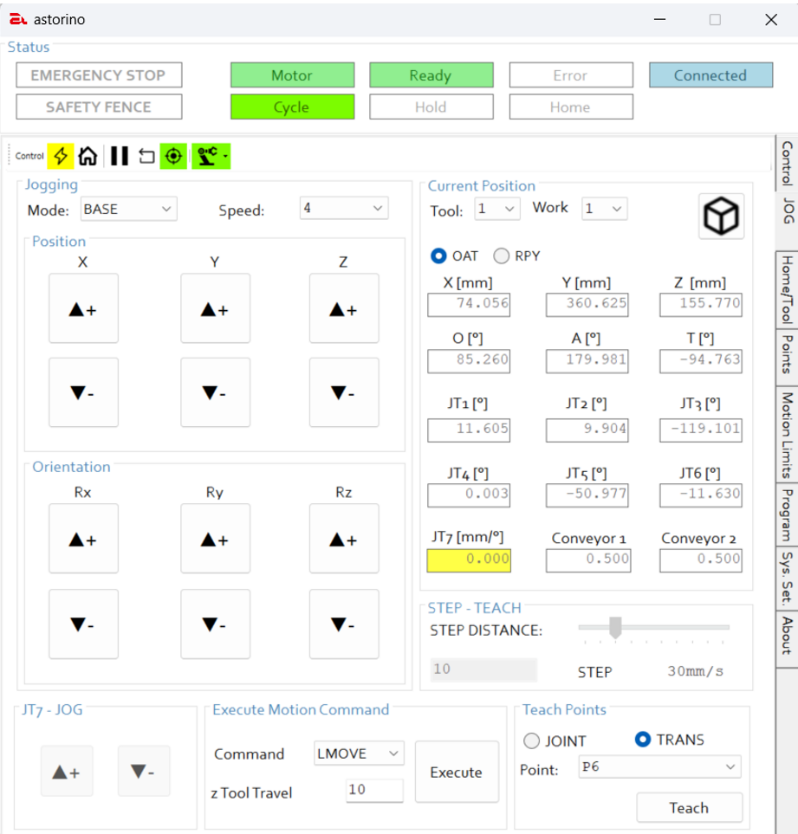The image size is (798, 834).
Task: Select the JOINT teach point option
Action: coord(532,741)
